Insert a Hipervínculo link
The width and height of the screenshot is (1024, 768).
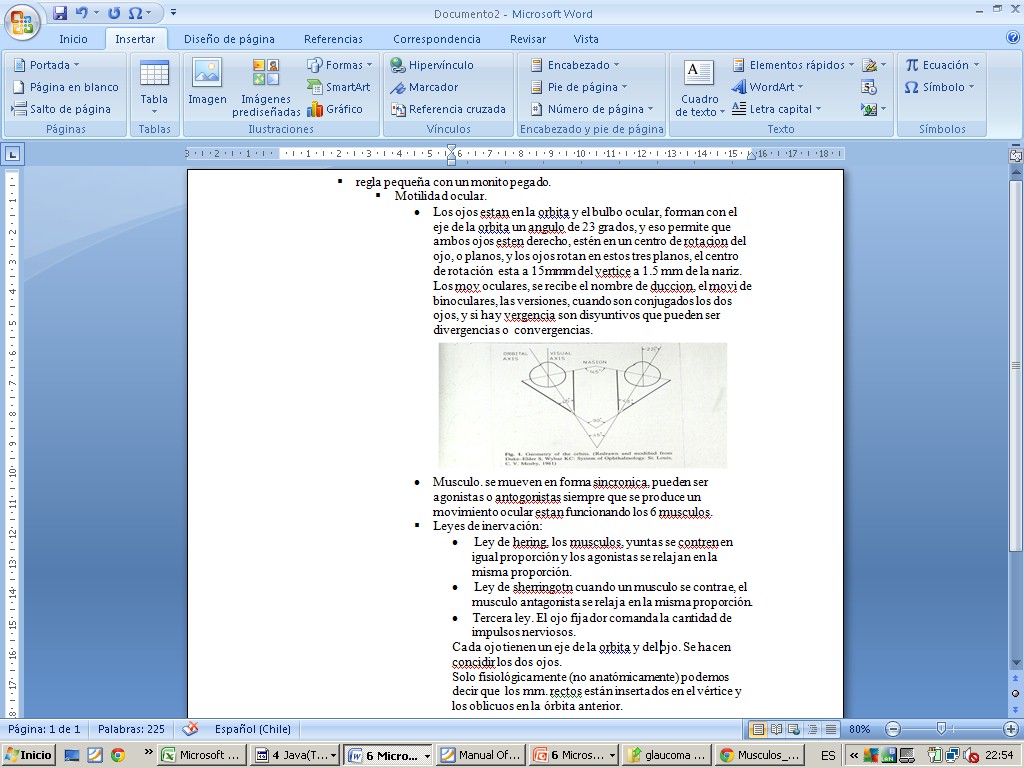point(432,65)
